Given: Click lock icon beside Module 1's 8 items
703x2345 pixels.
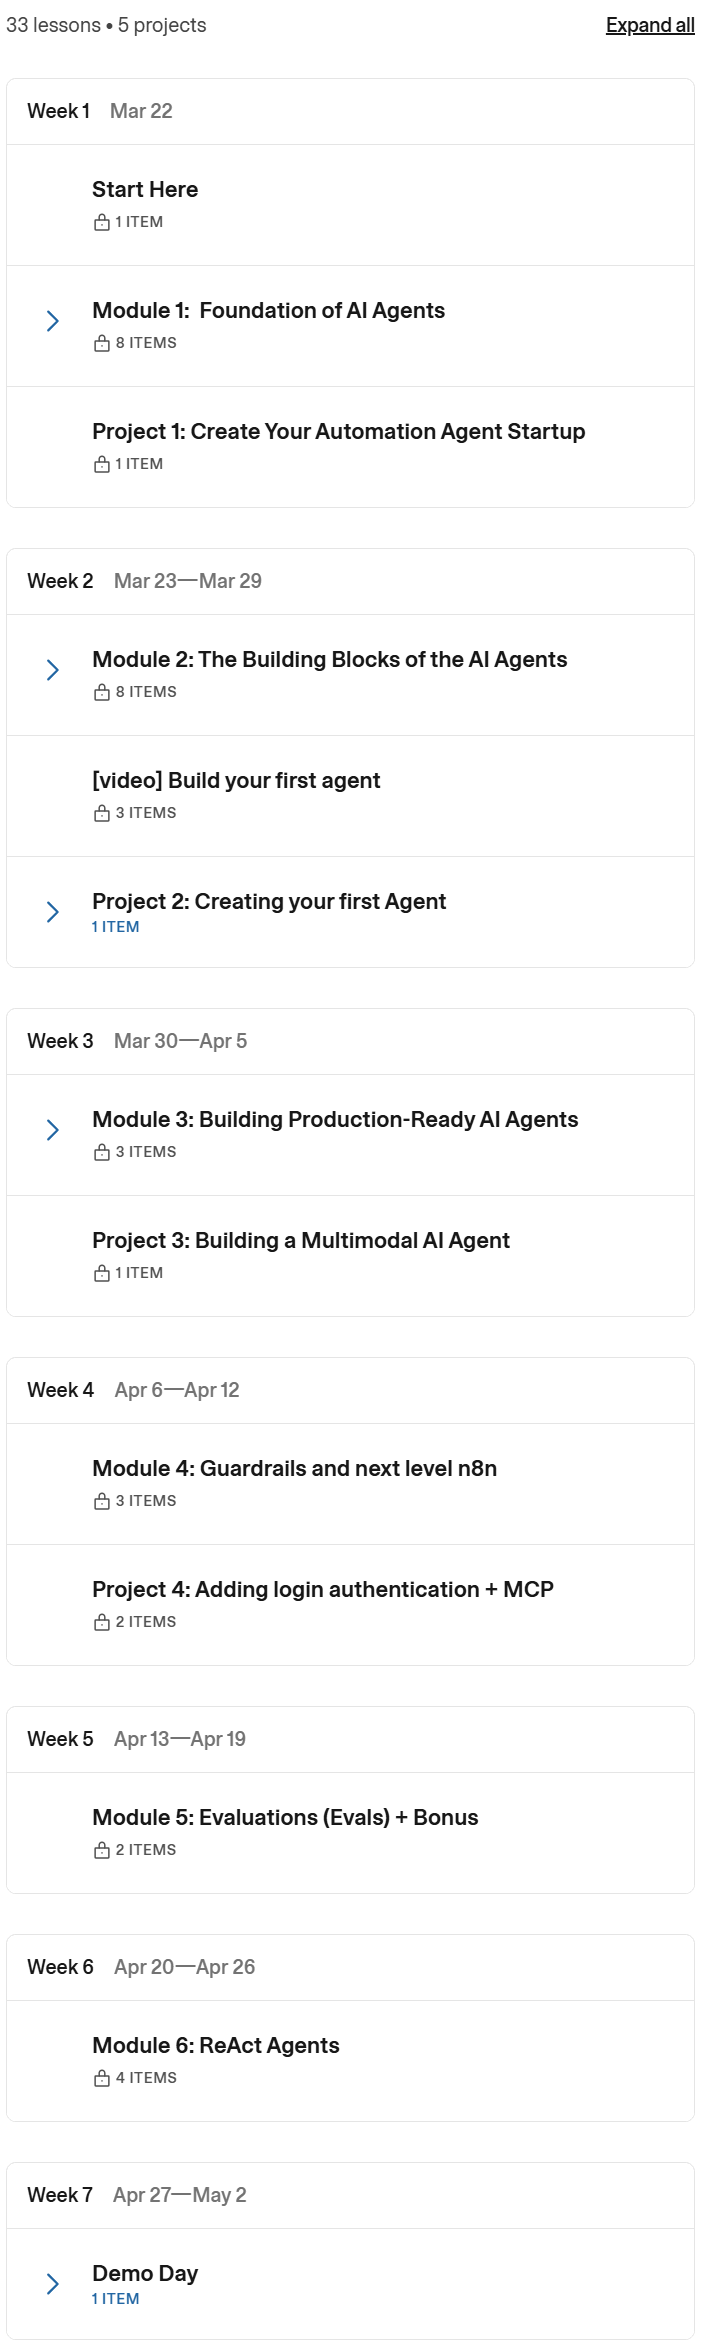Looking at the screenshot, I should click(101, 343).
